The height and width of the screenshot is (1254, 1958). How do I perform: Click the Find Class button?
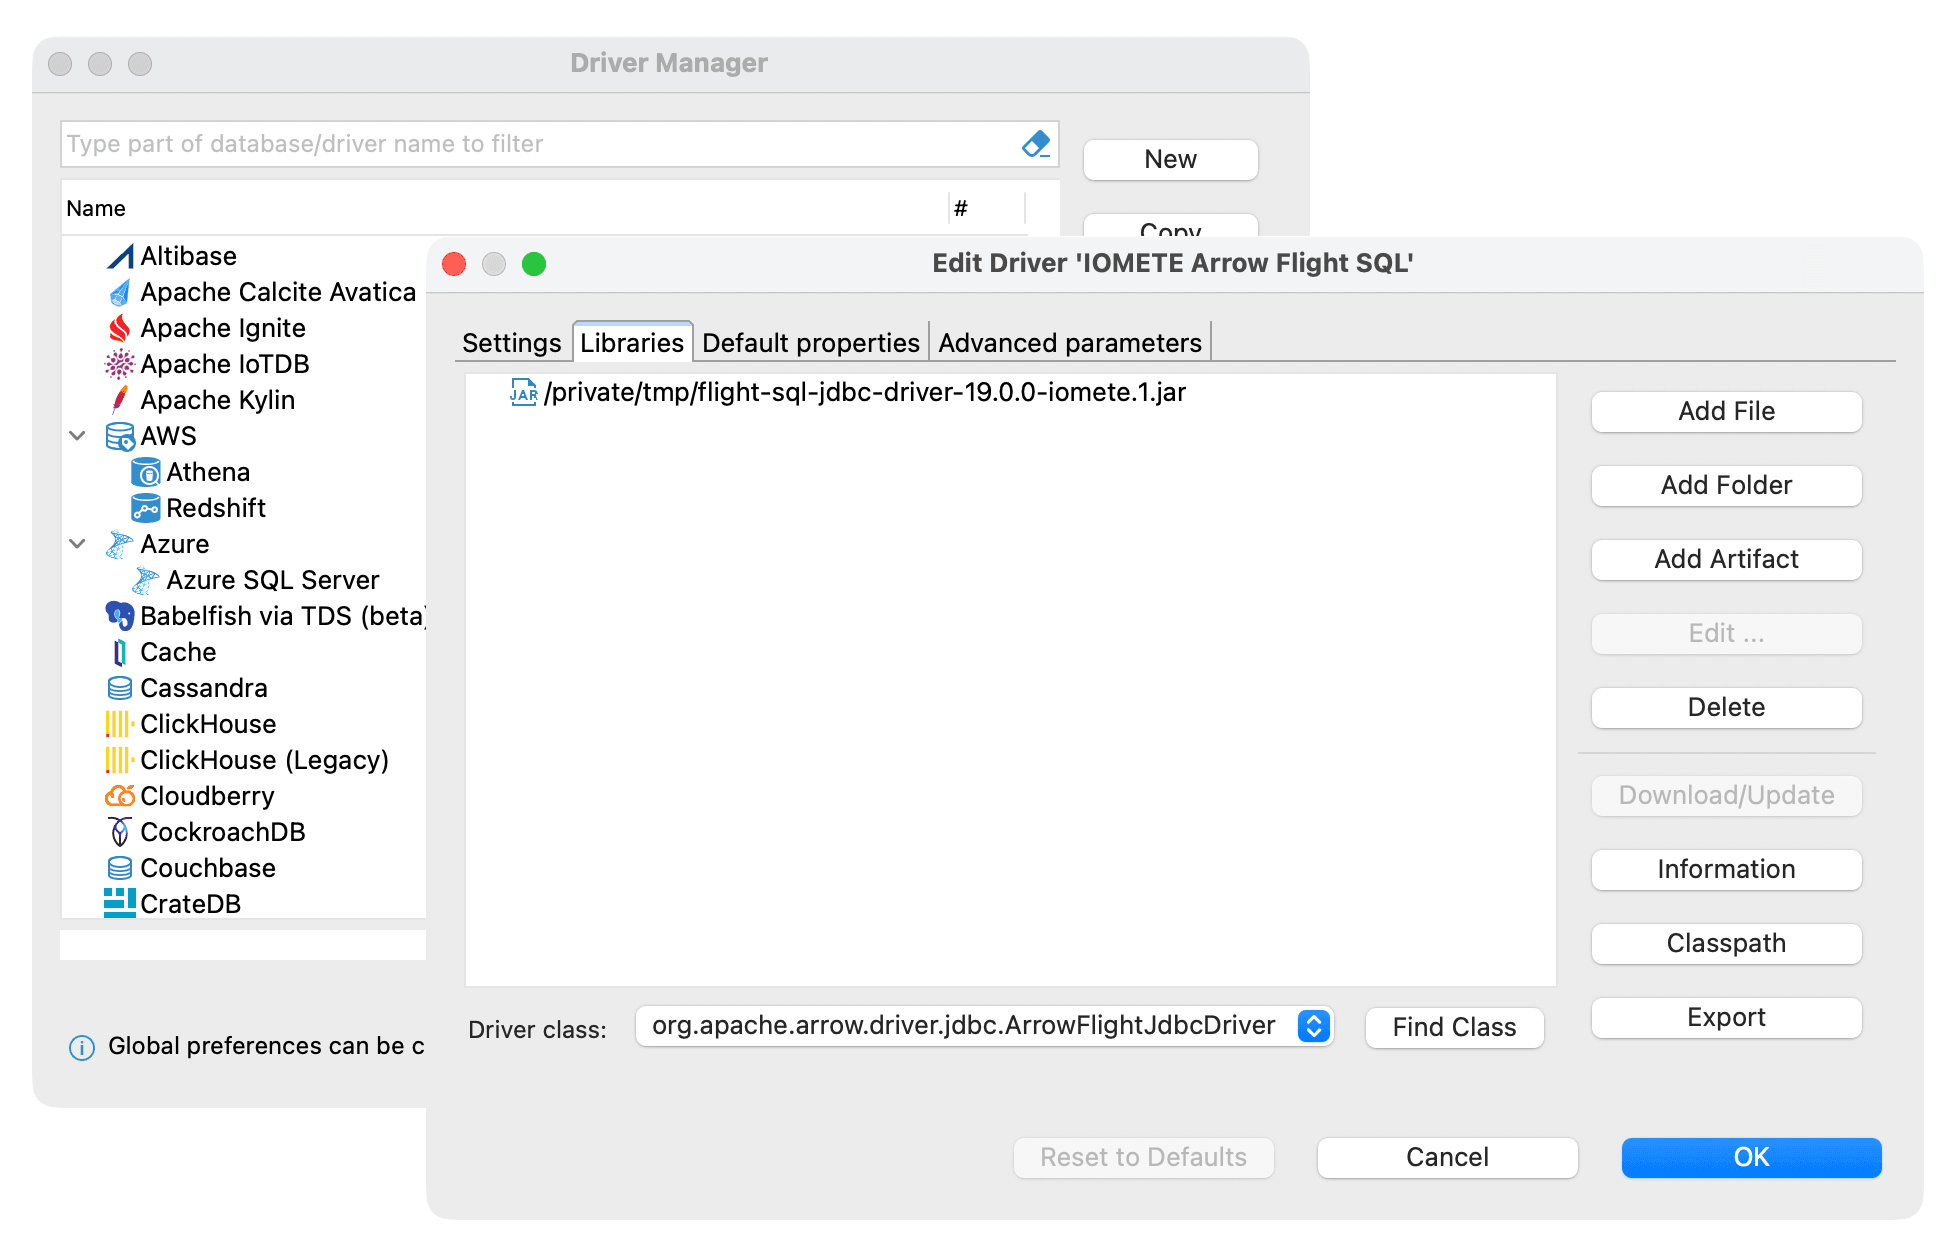click(x=1454, y=1028)
